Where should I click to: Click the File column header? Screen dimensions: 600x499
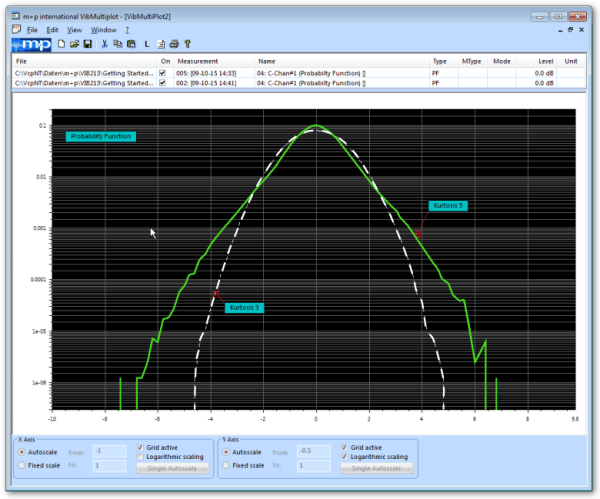coord(85,61)
